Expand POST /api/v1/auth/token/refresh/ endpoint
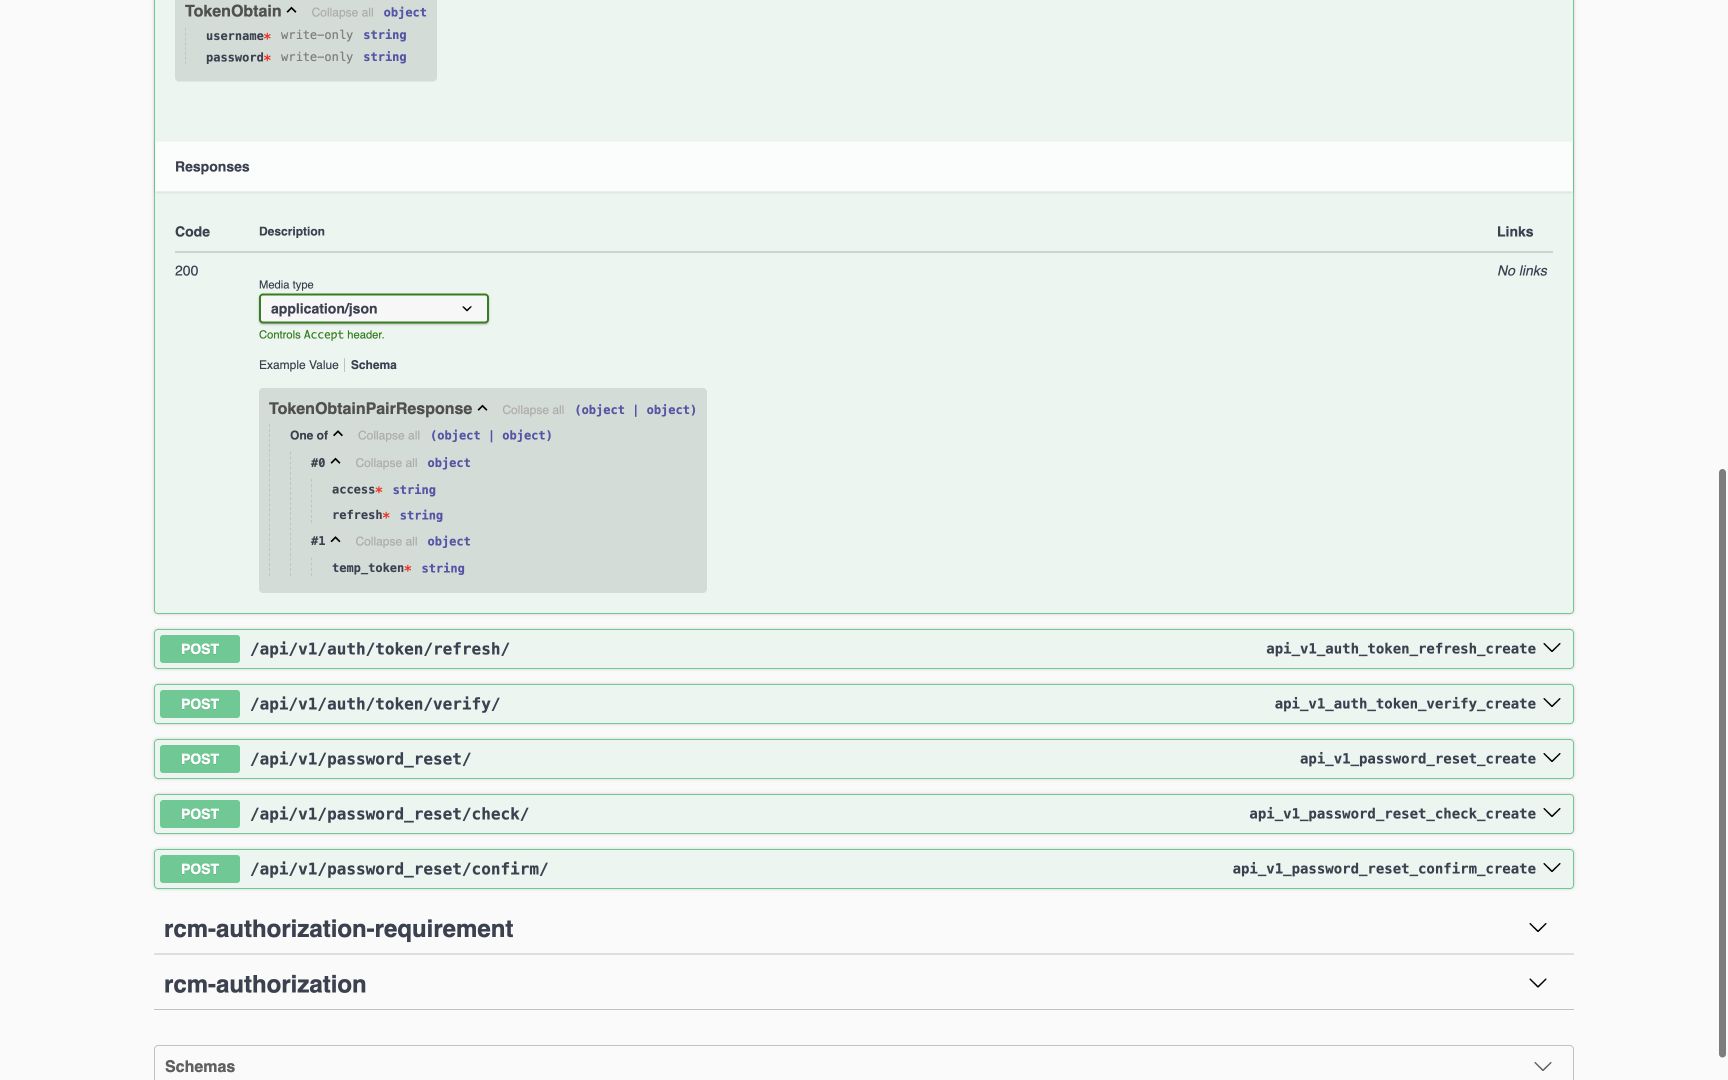Viewport: 1728px width, 1080px height. (x=863, y=649)
